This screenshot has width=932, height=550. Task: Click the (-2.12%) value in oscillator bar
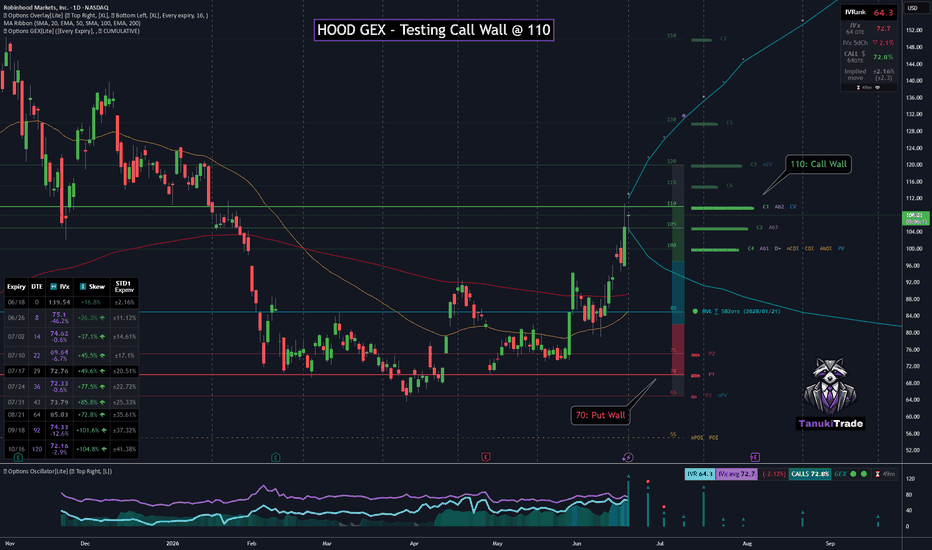click(774, 474)
